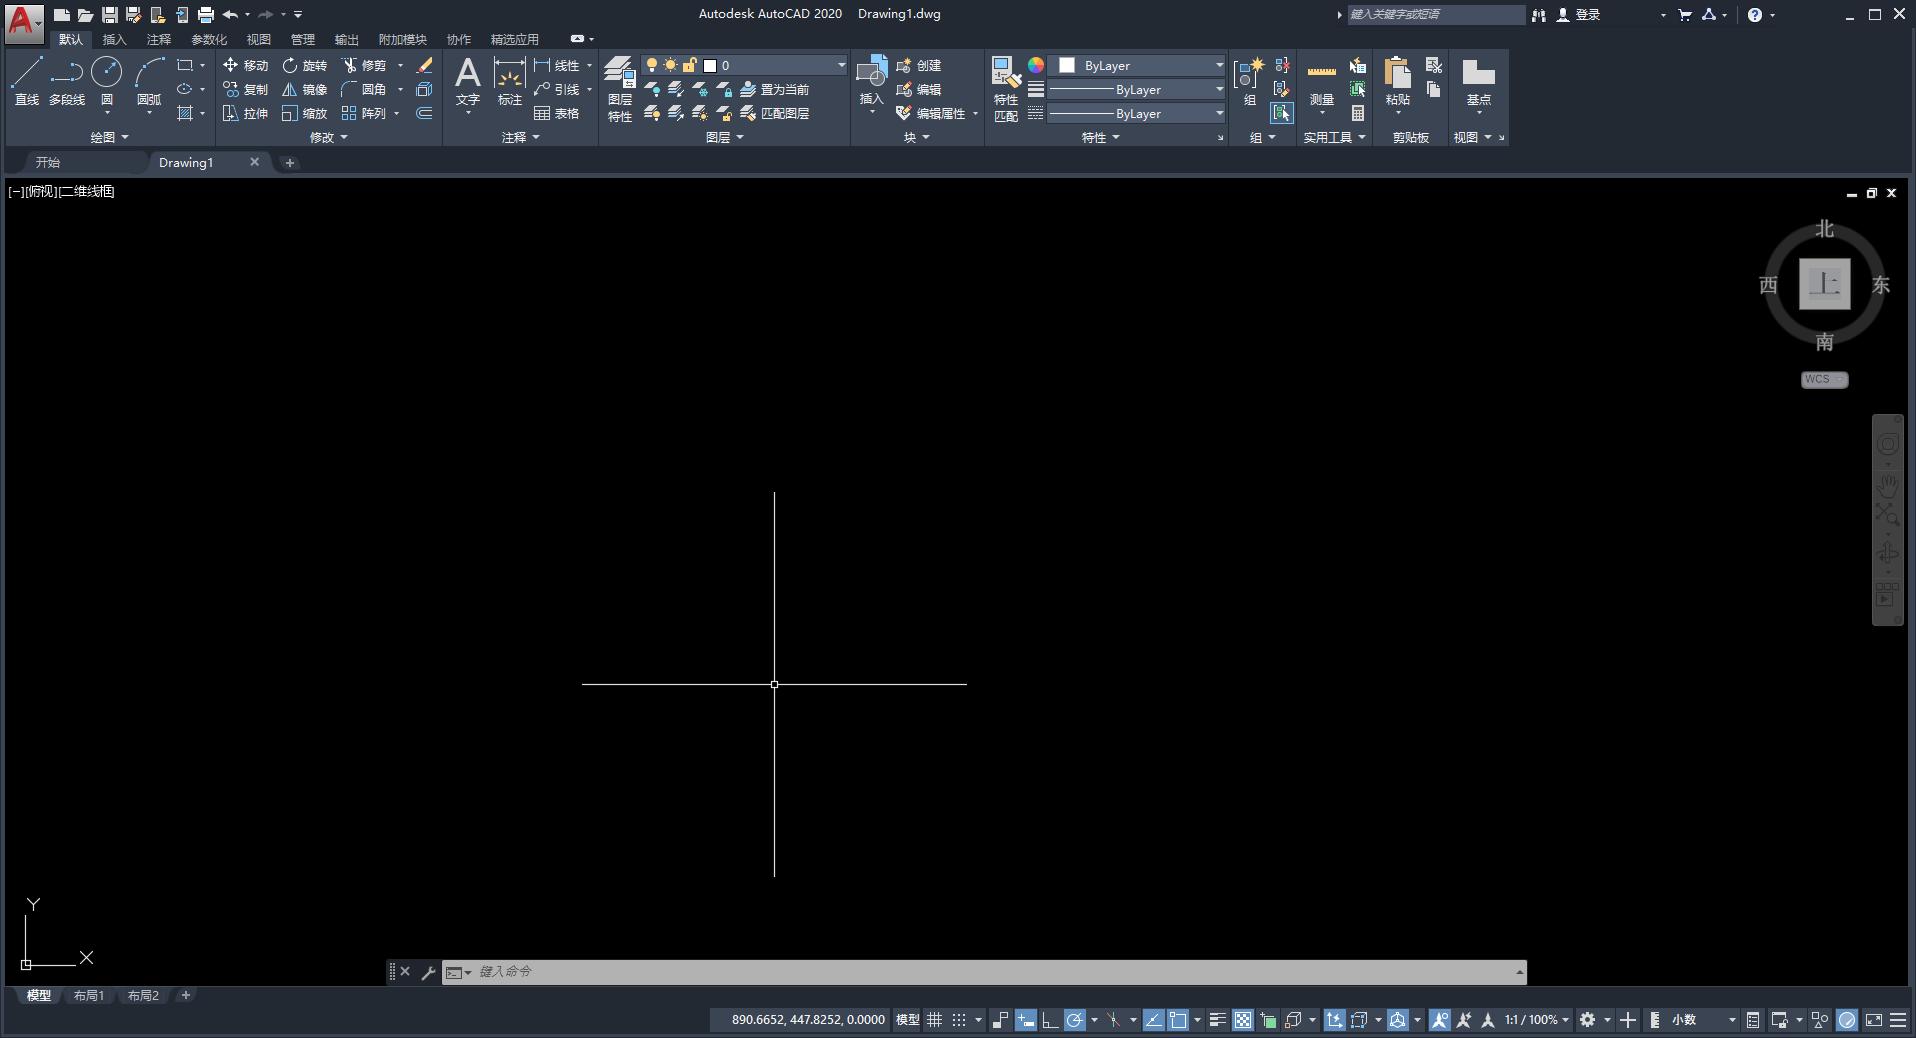
Task: Click the 测量 (Measure) tool
Action: [x=1322, y=82]
